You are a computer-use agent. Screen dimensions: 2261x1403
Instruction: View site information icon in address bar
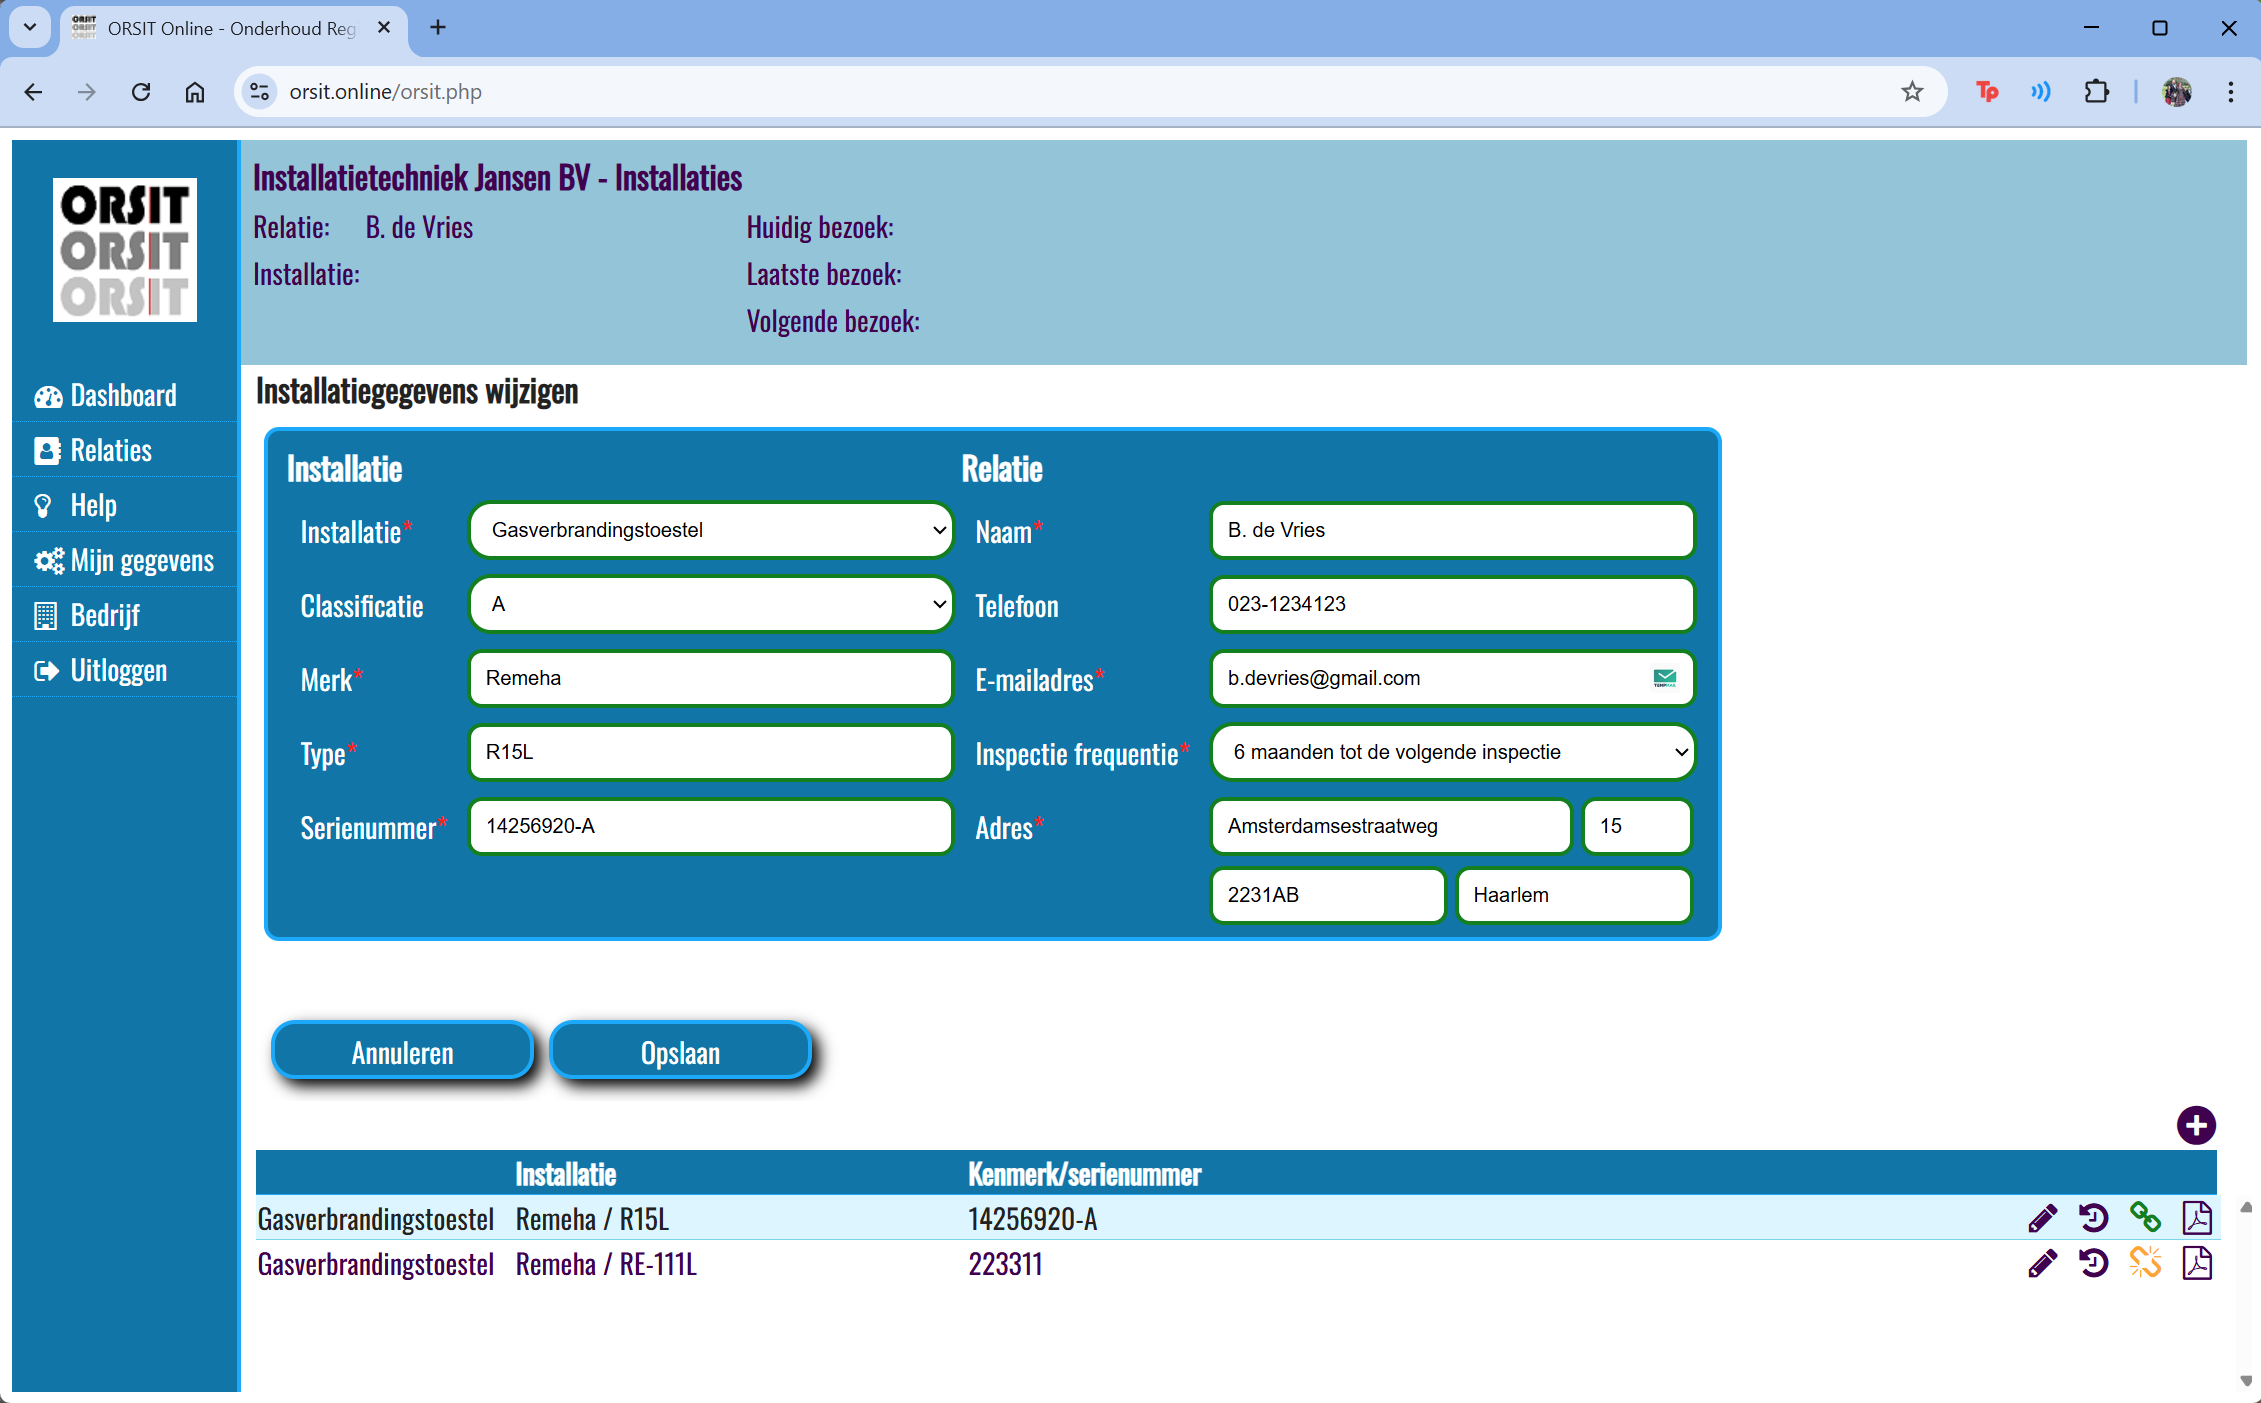[260, 92]
